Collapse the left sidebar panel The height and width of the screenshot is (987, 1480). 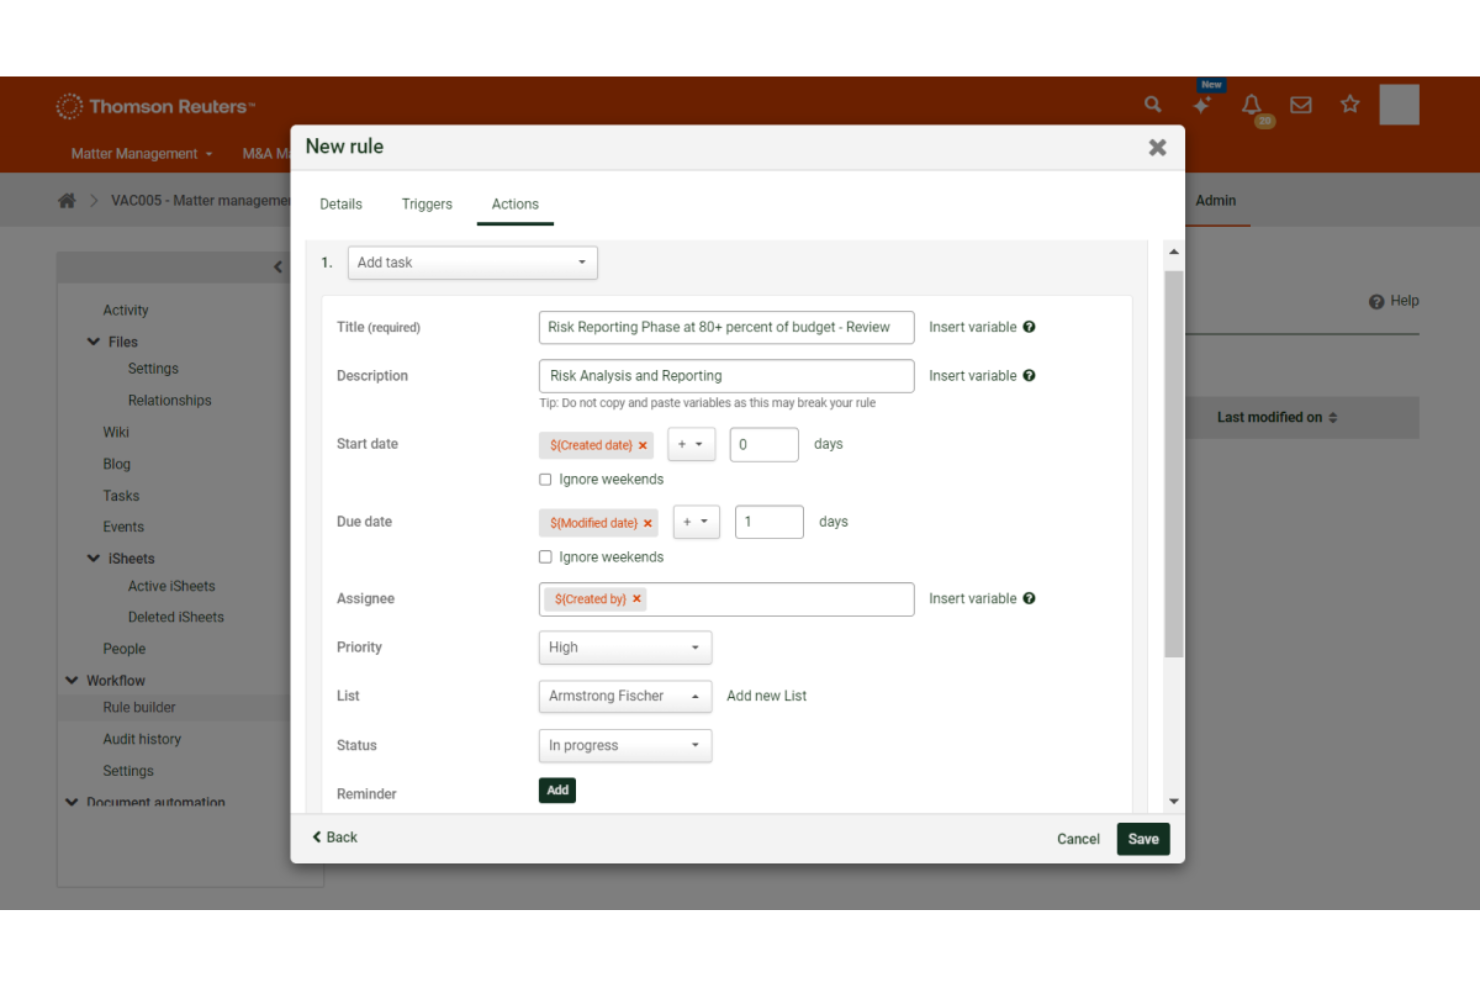[x=278, y=267]
